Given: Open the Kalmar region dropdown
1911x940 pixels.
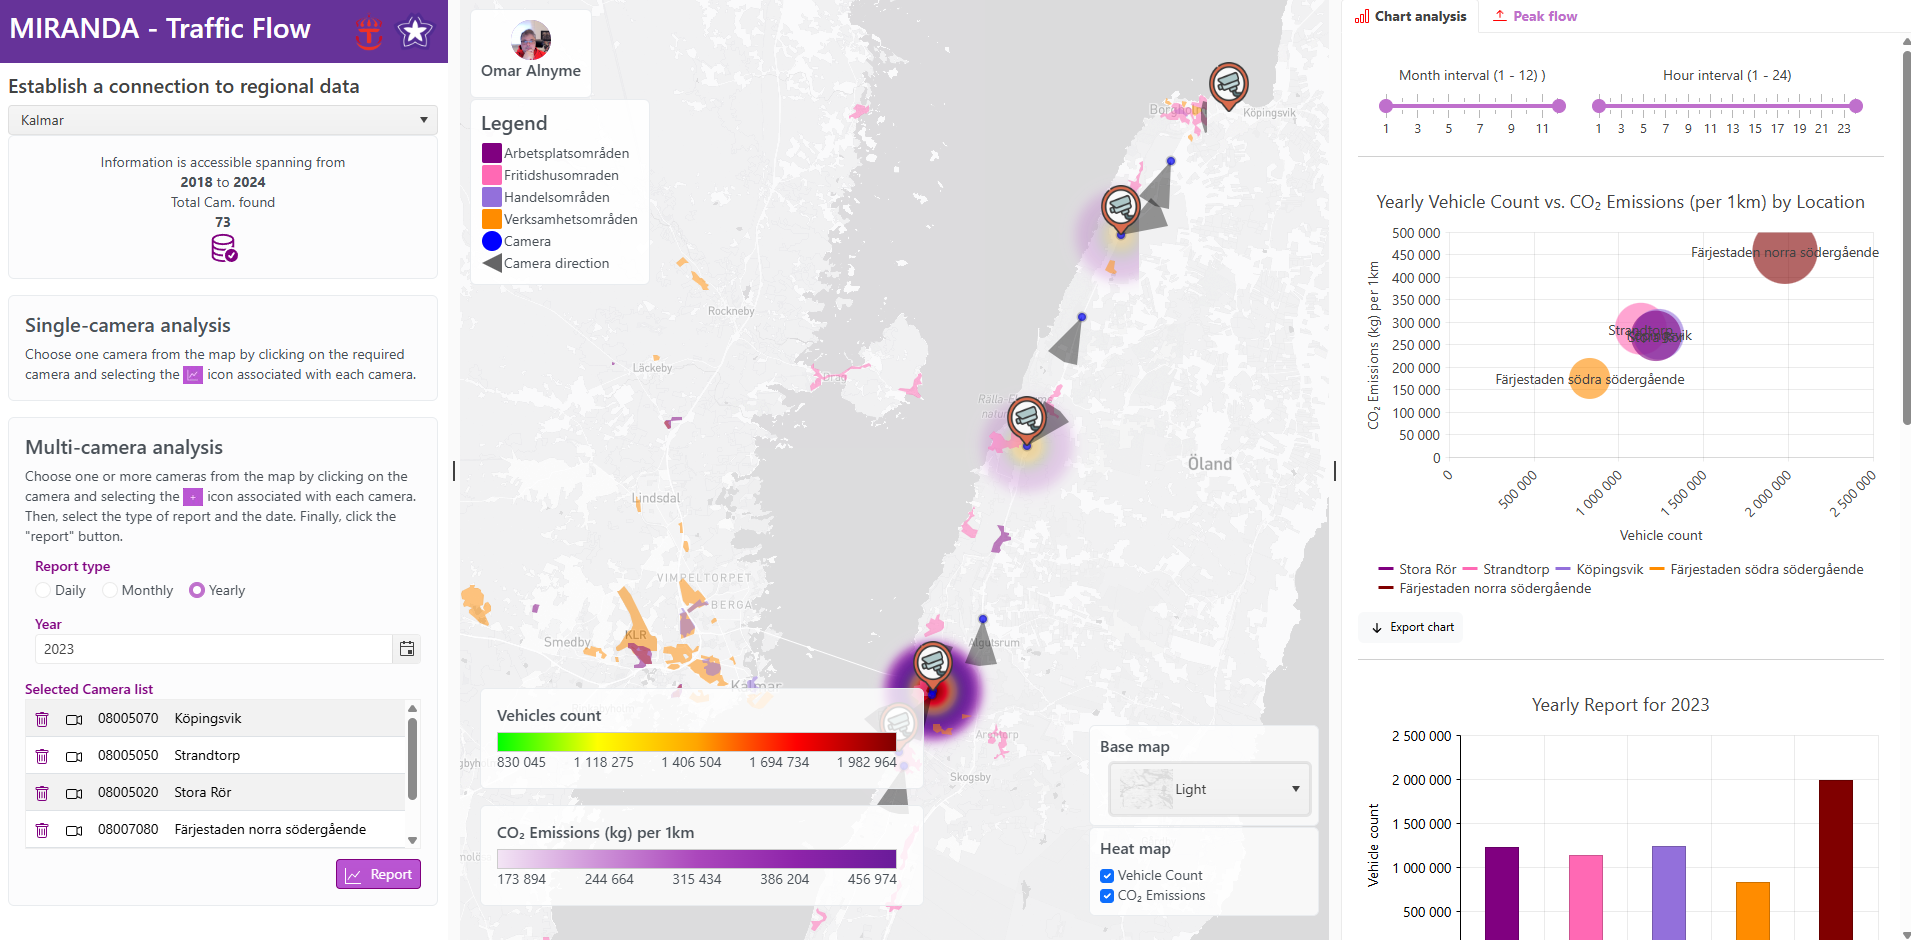Looking at the screenshot, I should tap(223, 120).
